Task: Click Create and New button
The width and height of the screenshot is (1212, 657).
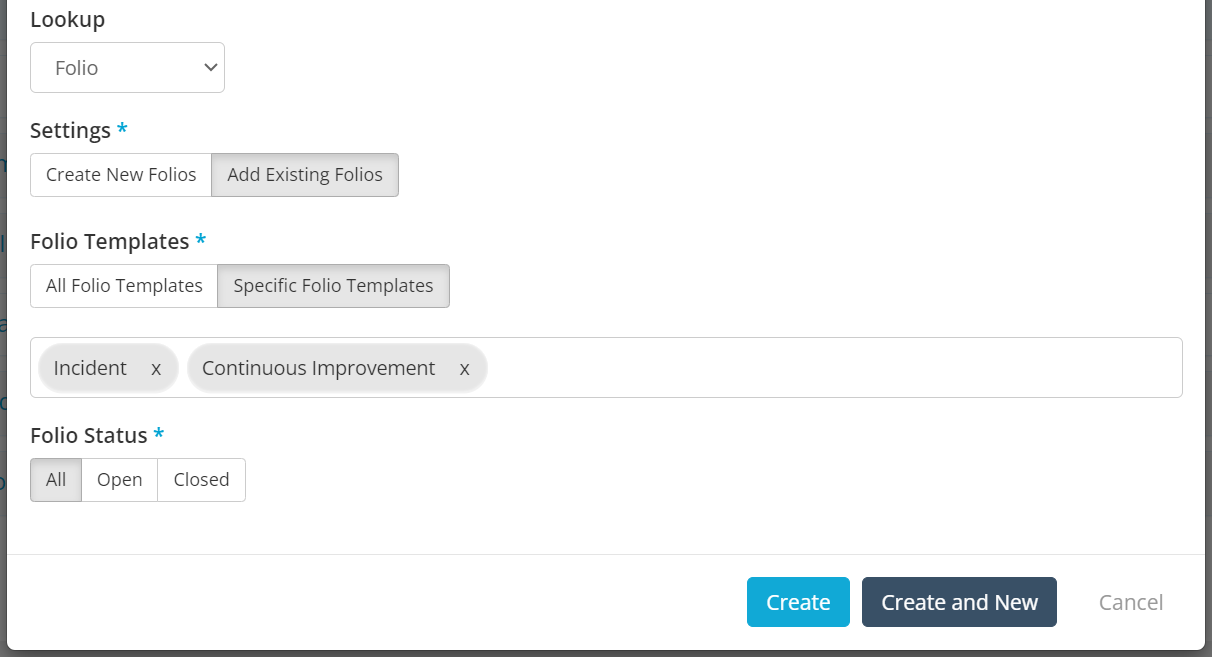Action: [x=959, y=602]
